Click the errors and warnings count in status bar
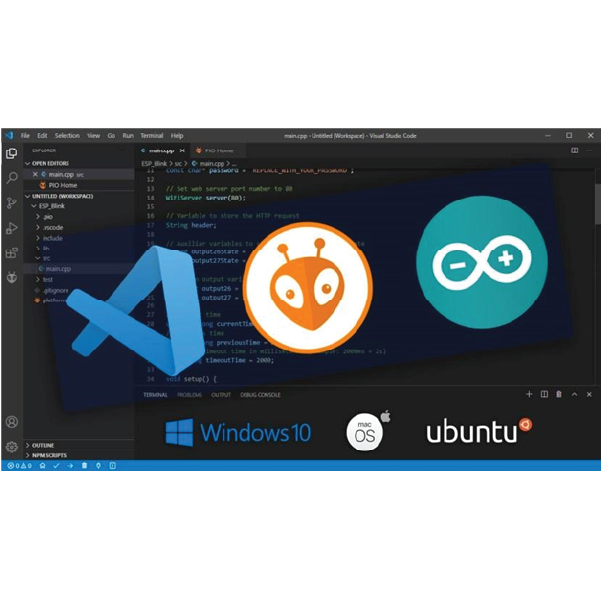The width and height of the screenshot is (601, 600). (x=20, y=465)
